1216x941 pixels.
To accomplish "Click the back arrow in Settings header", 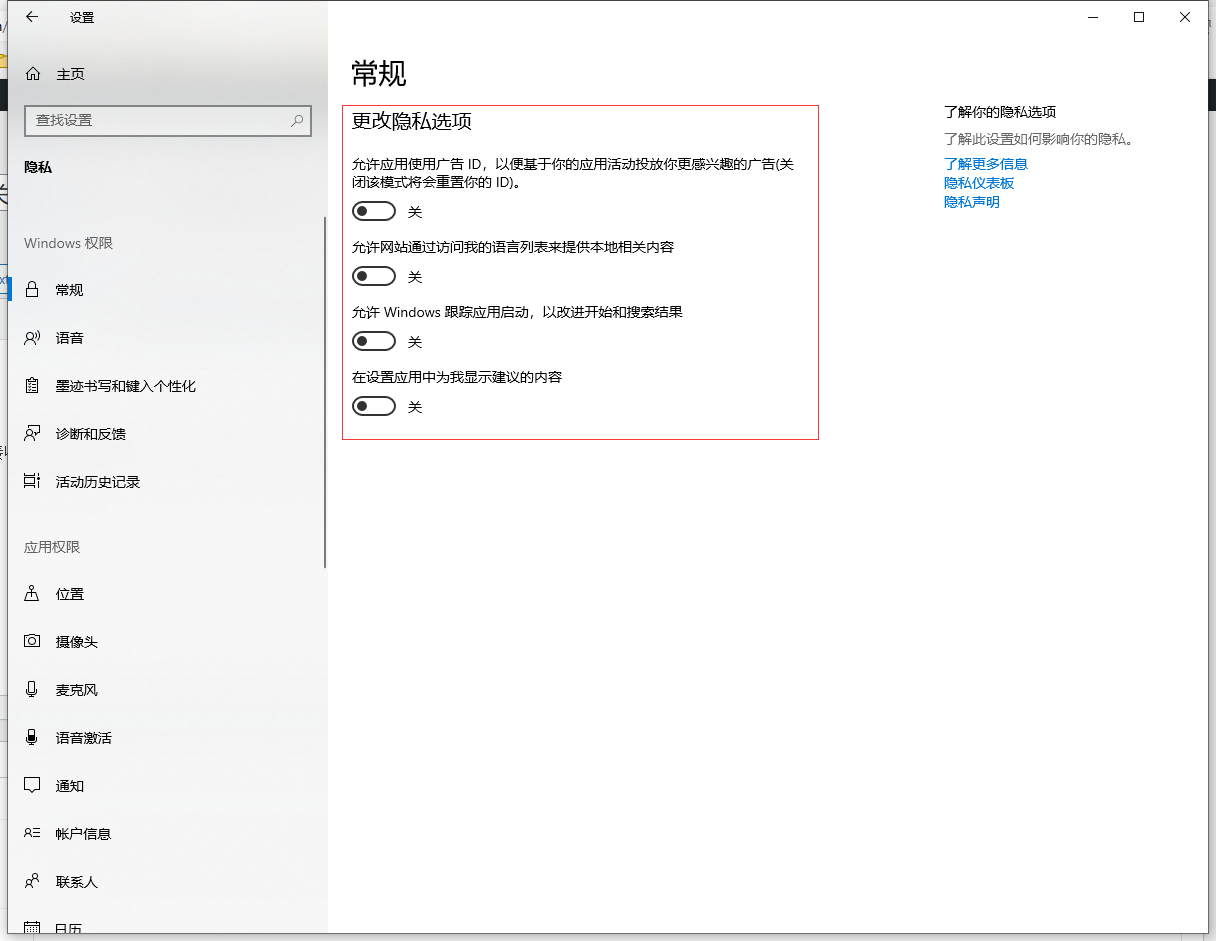I will pos(32,17).
